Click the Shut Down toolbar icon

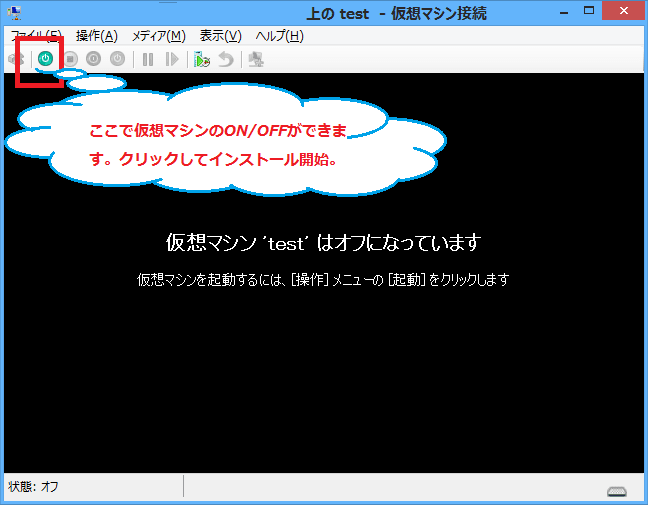(x=94, y=59)
